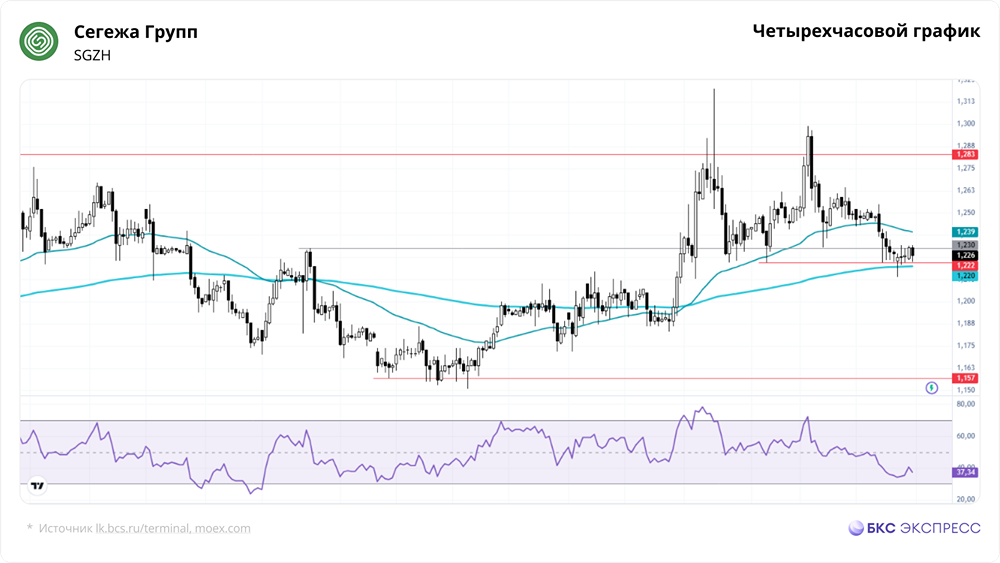Select the teal 1,239 moving average label
The image size is (1000, 563).
tap(965, 232)
